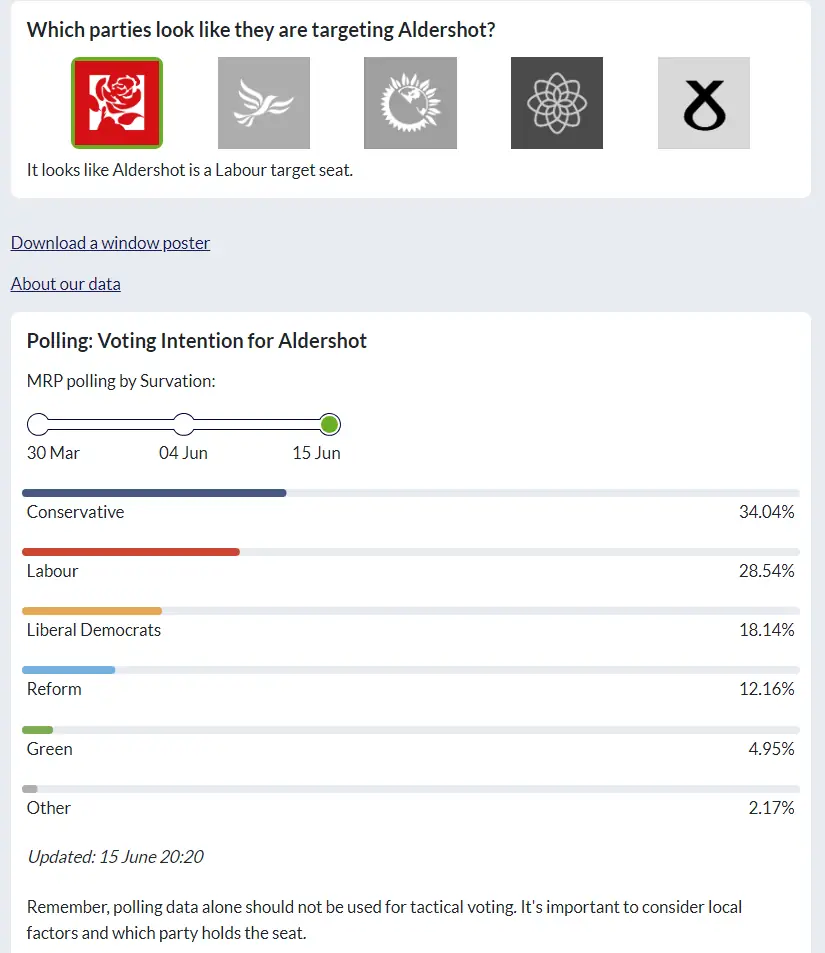Click the Liberal Democrats orange polling bar
This screenshot has height=953, width=825.
point(92,611)
